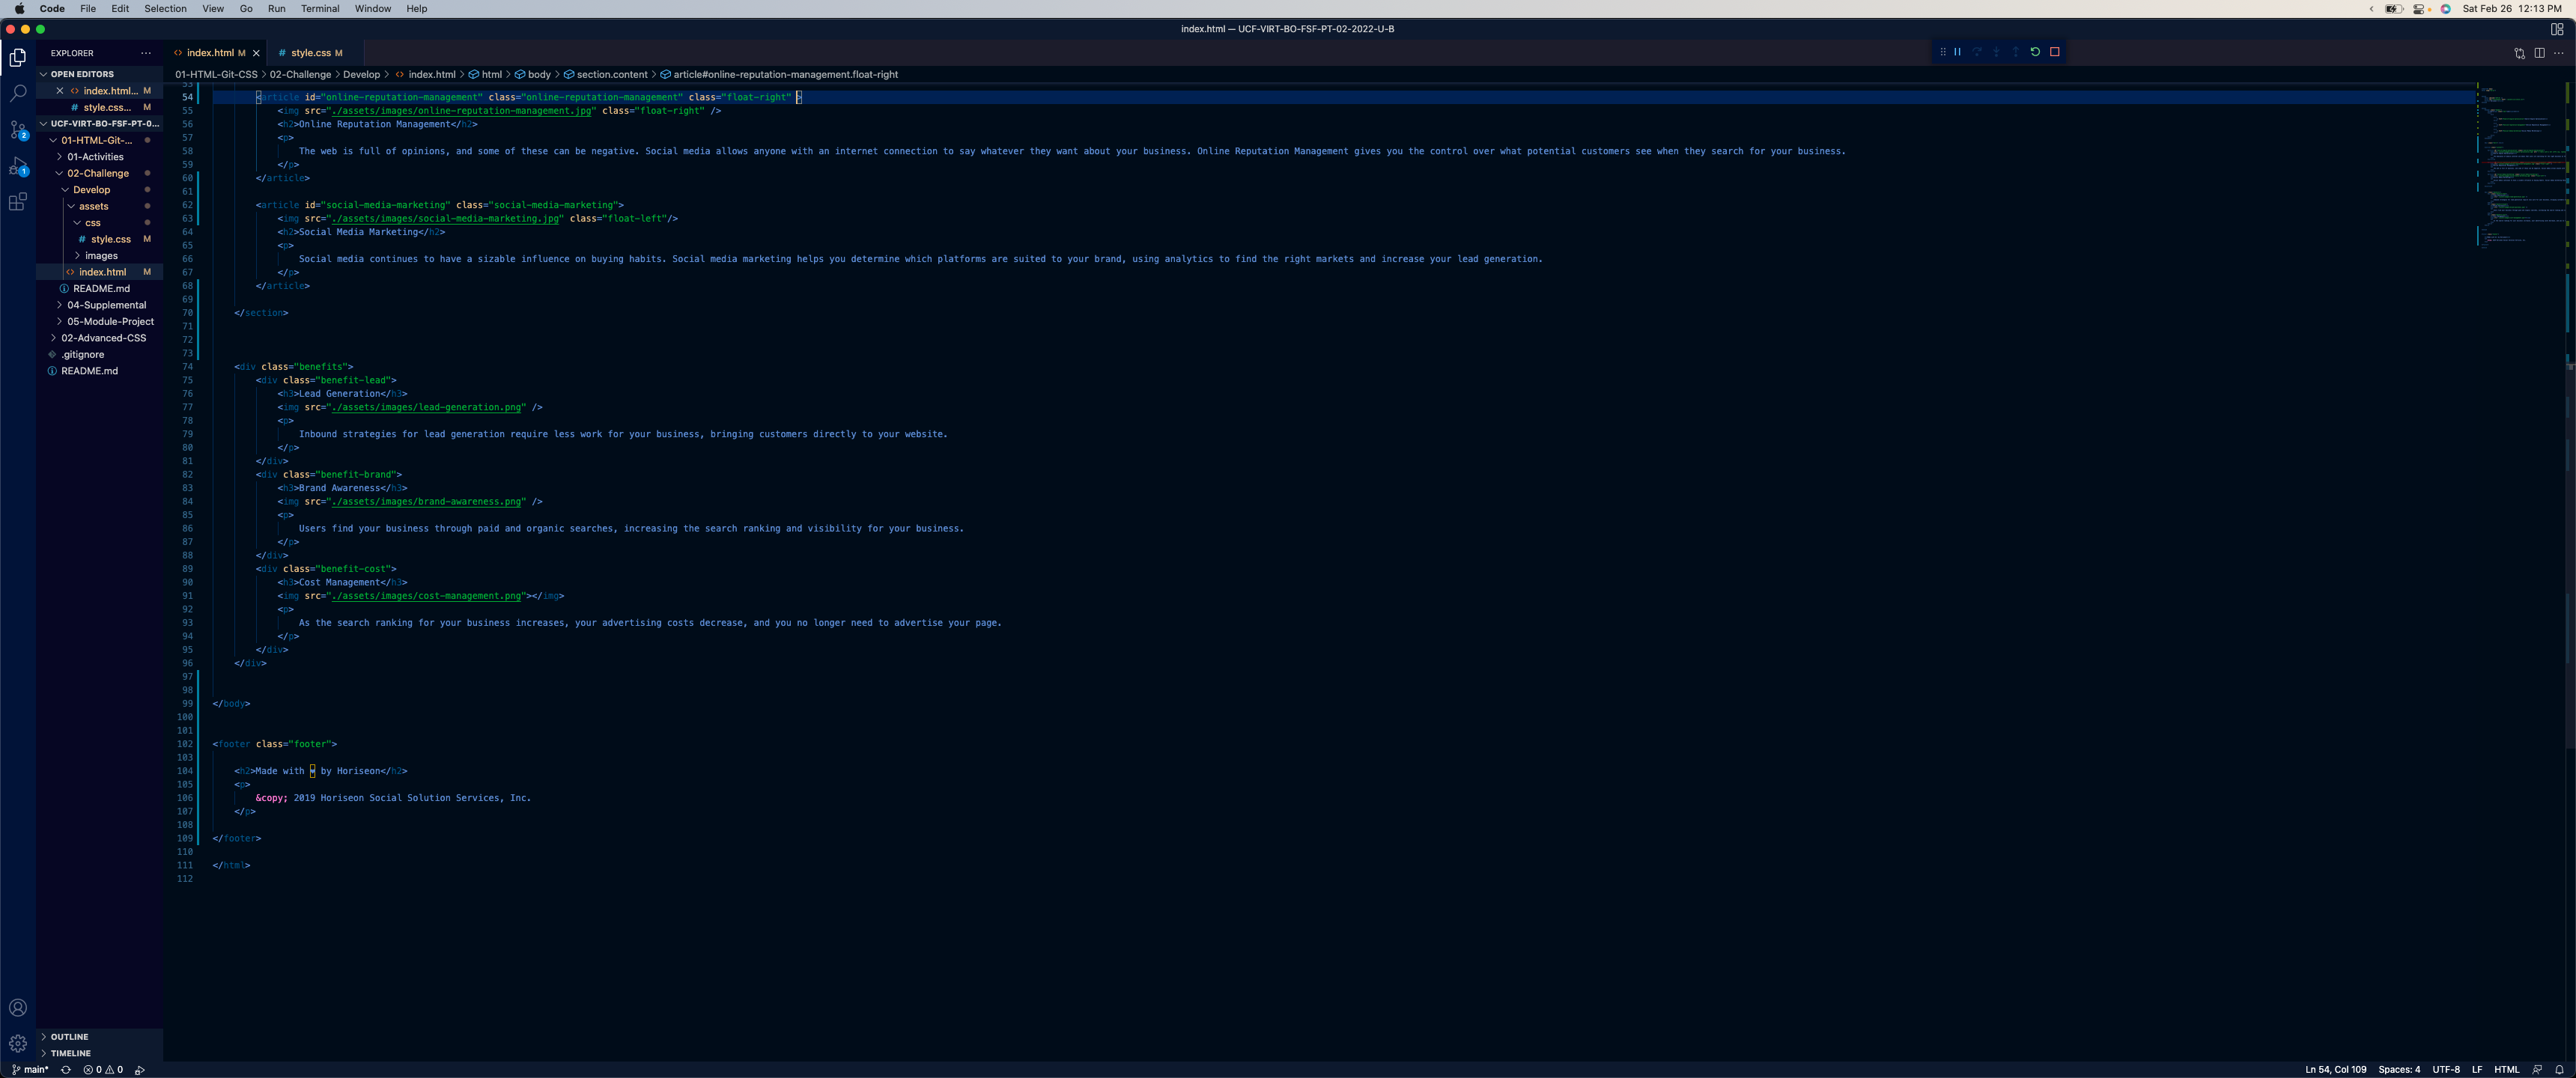Open the Extensions view
This screenshot has width=2576, height=1078.
click(x=18, y=203)
